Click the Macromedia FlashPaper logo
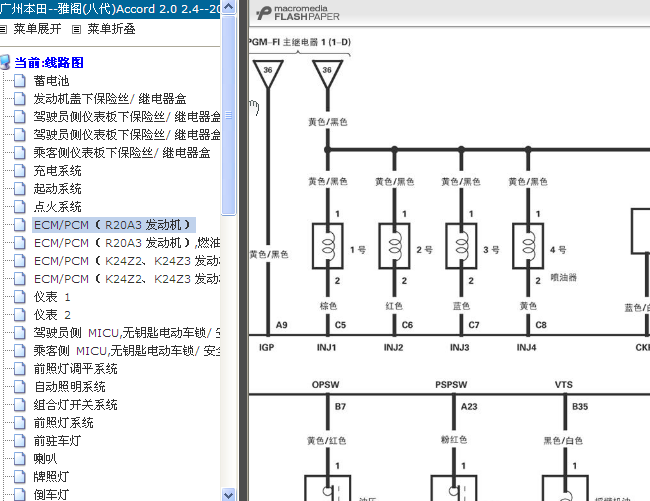Screen dimensions: 650x501 [x=297, y=13]
